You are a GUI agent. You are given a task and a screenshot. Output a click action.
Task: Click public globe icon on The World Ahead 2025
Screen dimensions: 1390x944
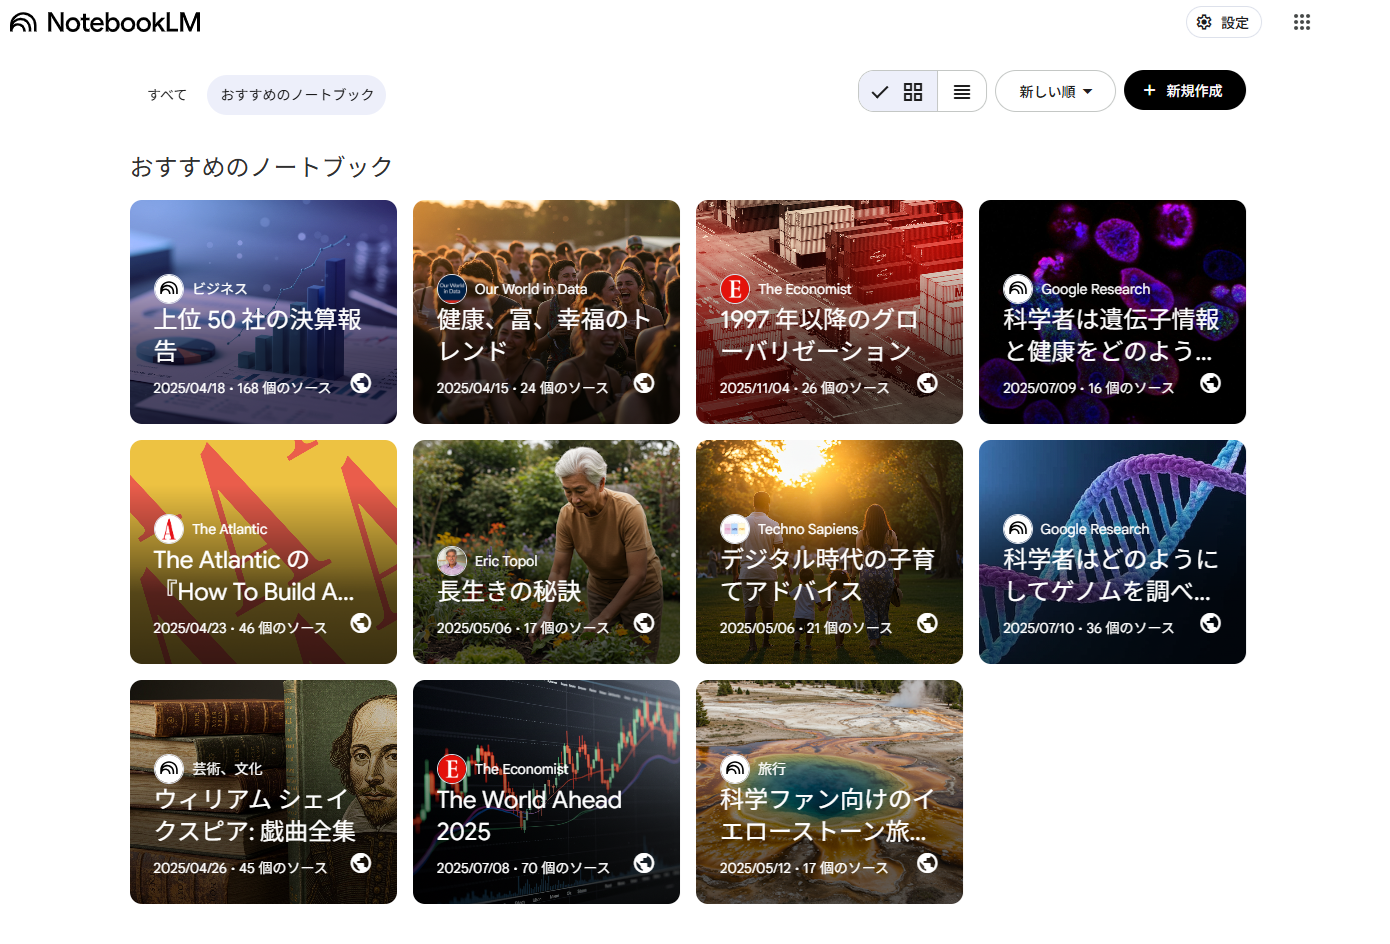[x=644, y=863]
